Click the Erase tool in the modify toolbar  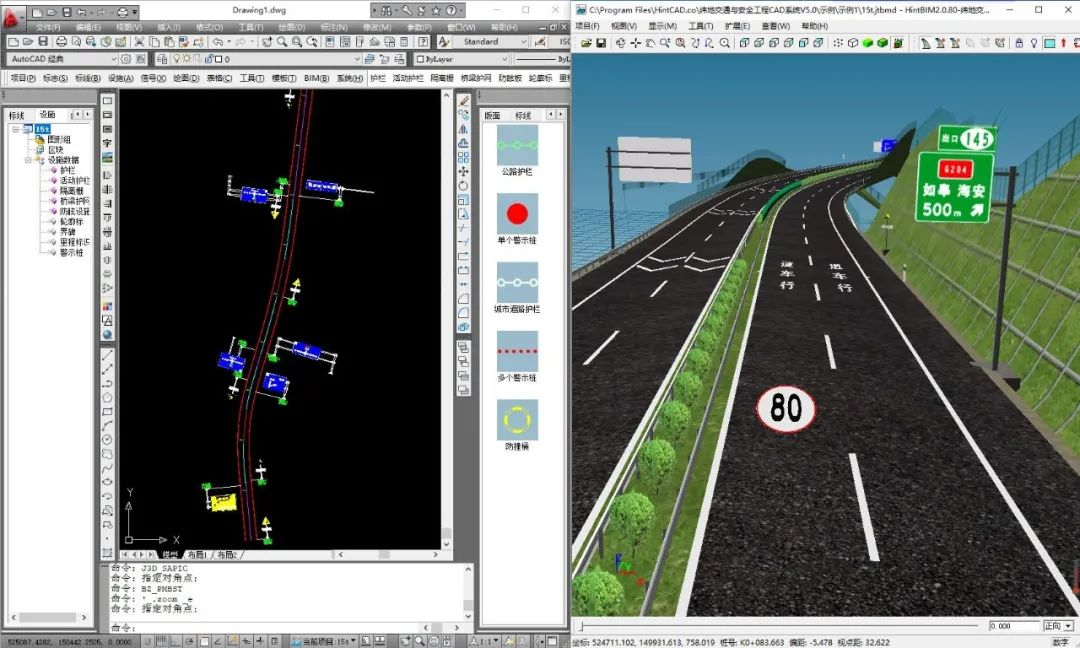[464, 101]
